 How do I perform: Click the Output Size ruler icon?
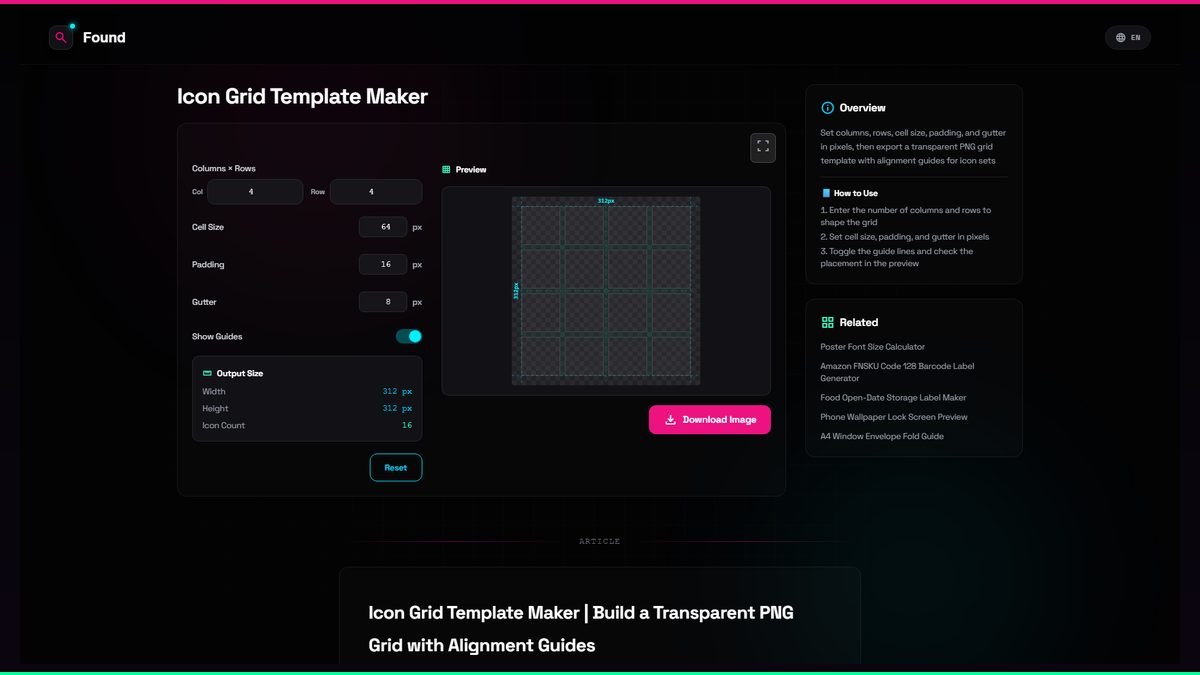(x=207, y=373)
